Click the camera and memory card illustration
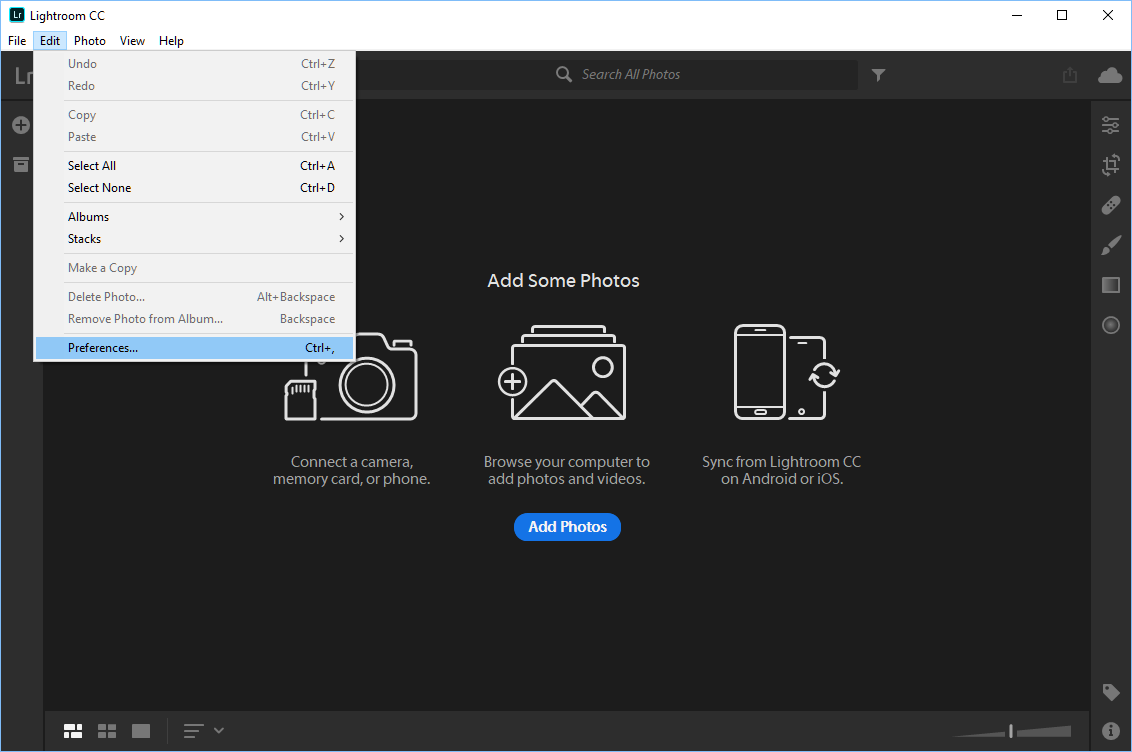This screenshot has height=752, width=1132. (351, 377)
